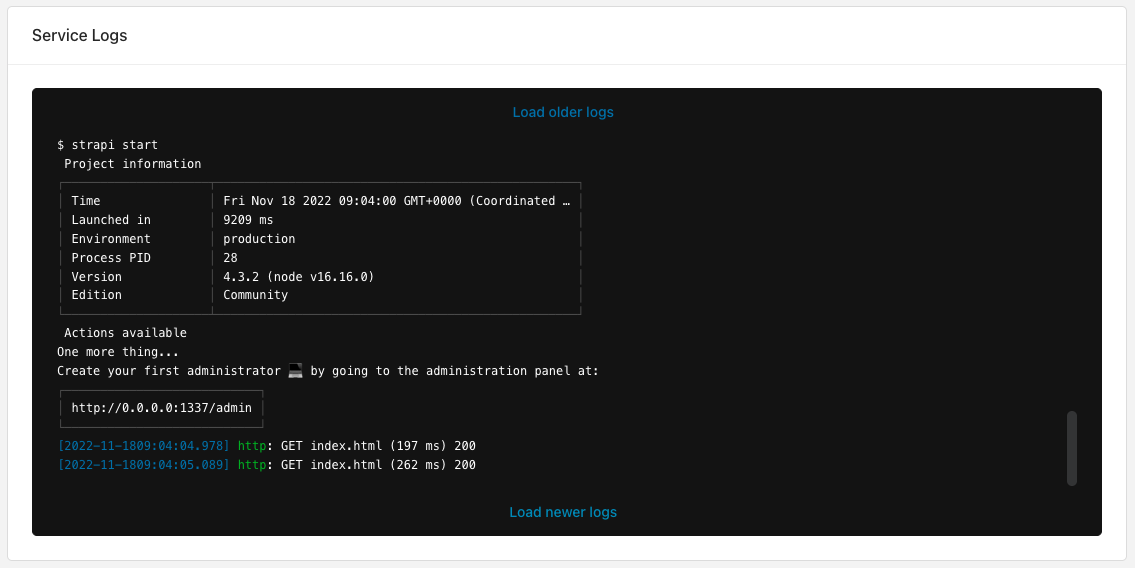The image size is (1135, 568).
Task: Click the 'Actions available' line
Action: pos(125,333)
